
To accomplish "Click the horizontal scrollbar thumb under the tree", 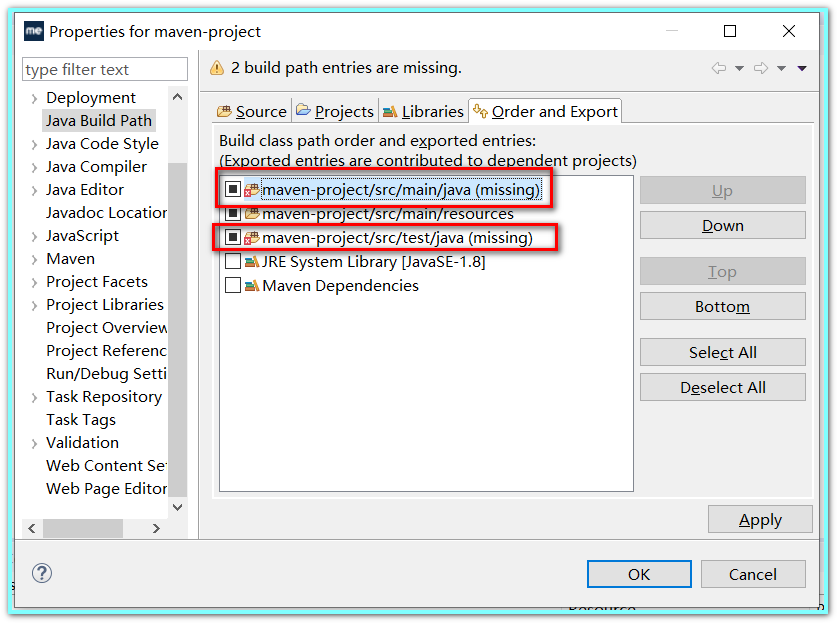I will tap(83, 529).
